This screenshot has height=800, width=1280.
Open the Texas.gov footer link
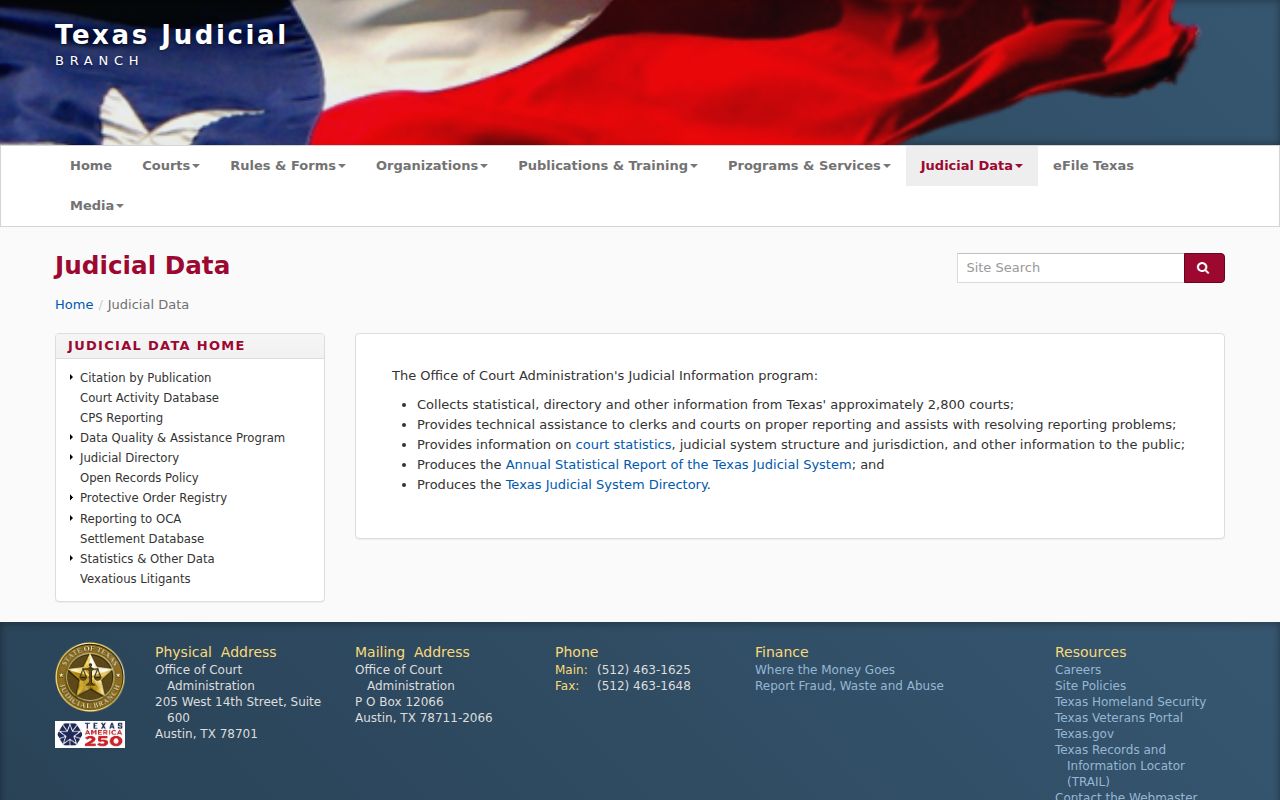pyautogui.click(x=1084, y=734)
